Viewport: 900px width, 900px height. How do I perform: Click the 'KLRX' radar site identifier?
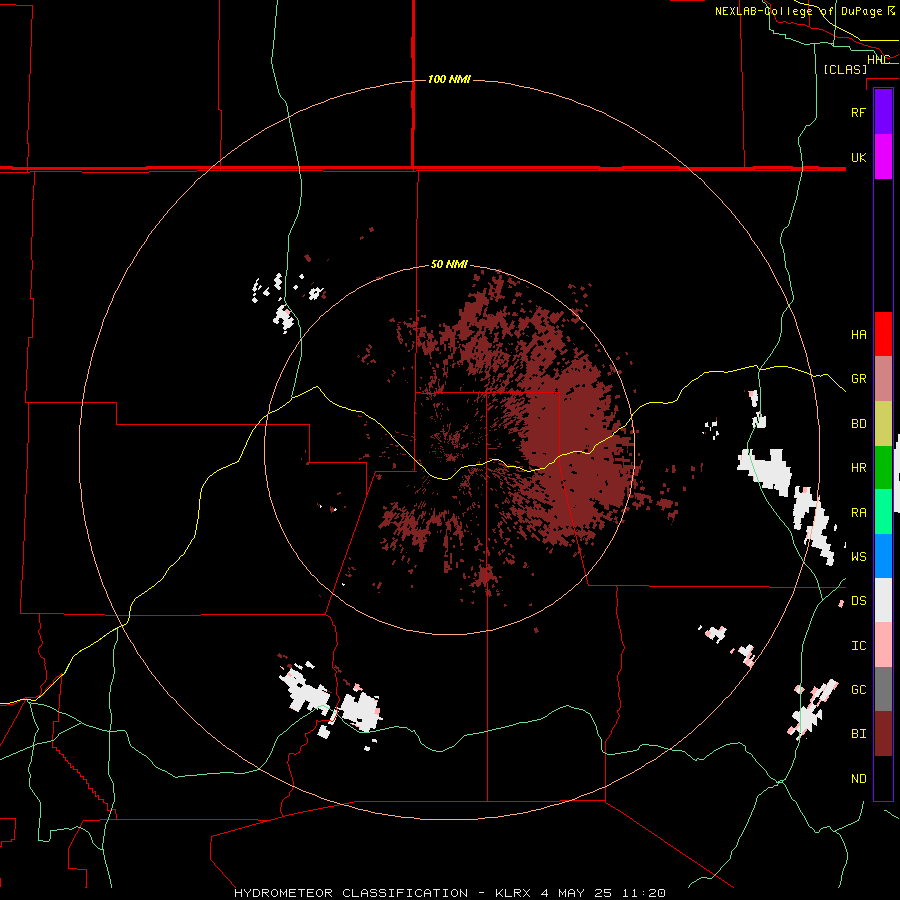[x=514, y=893]
